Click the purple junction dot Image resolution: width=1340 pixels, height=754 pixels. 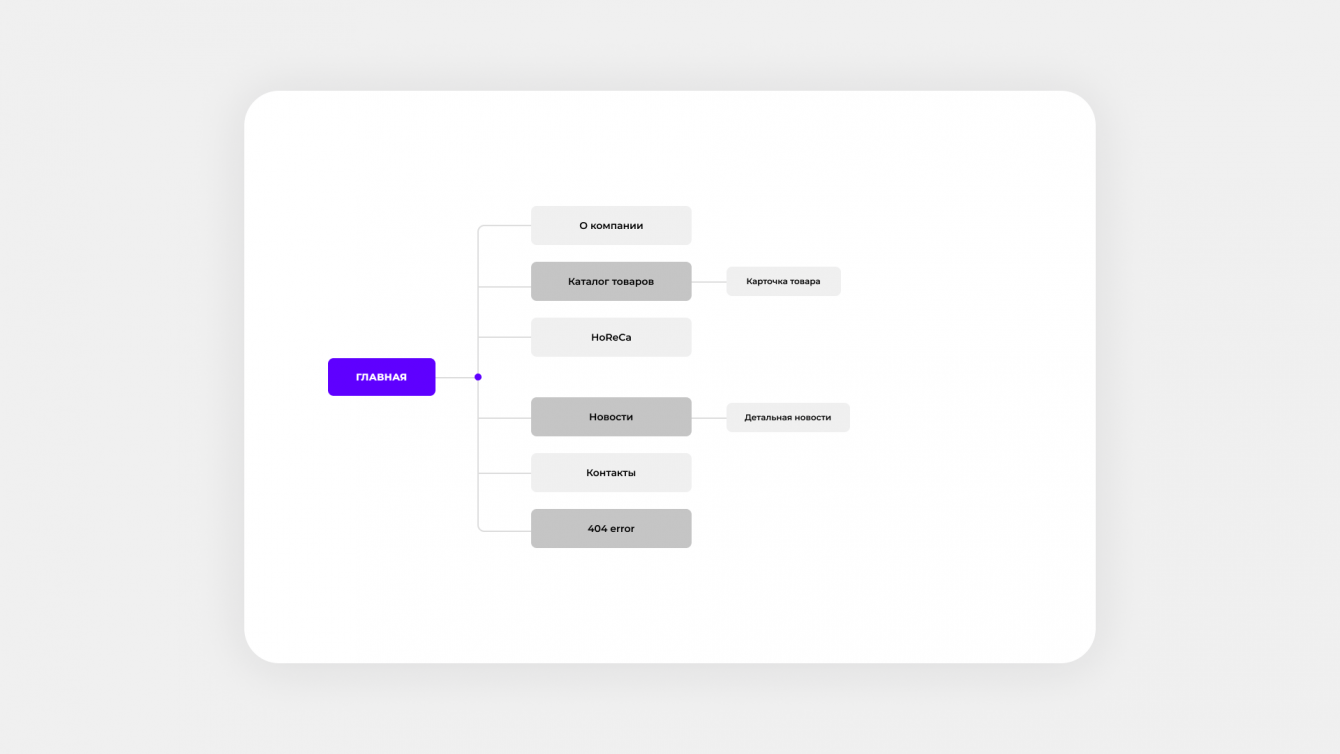tap(478, 377)
